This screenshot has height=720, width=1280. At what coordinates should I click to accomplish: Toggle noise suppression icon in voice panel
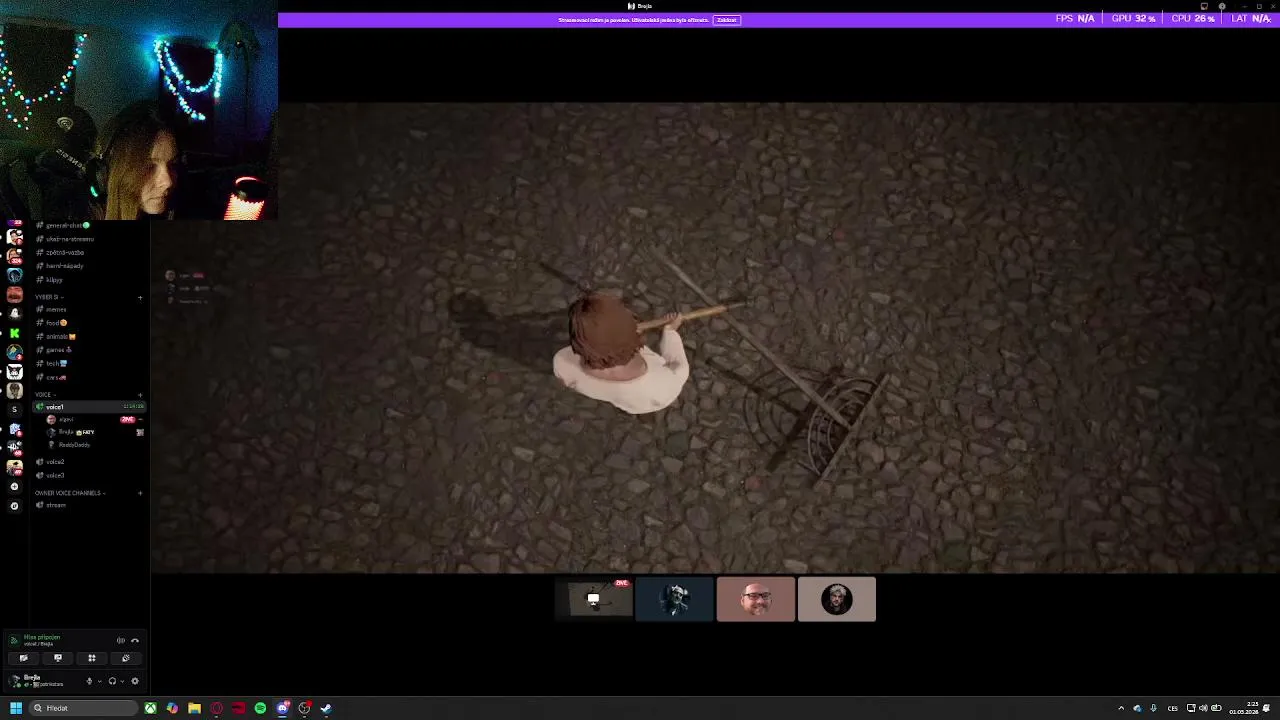click(x=121, y=641)
